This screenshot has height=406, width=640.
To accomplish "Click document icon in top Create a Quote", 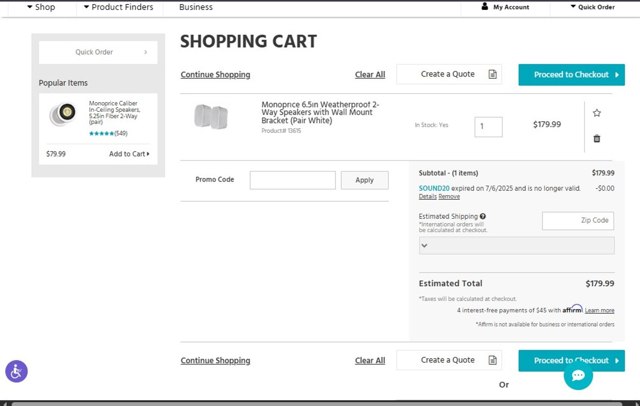I will pos(493,74).
